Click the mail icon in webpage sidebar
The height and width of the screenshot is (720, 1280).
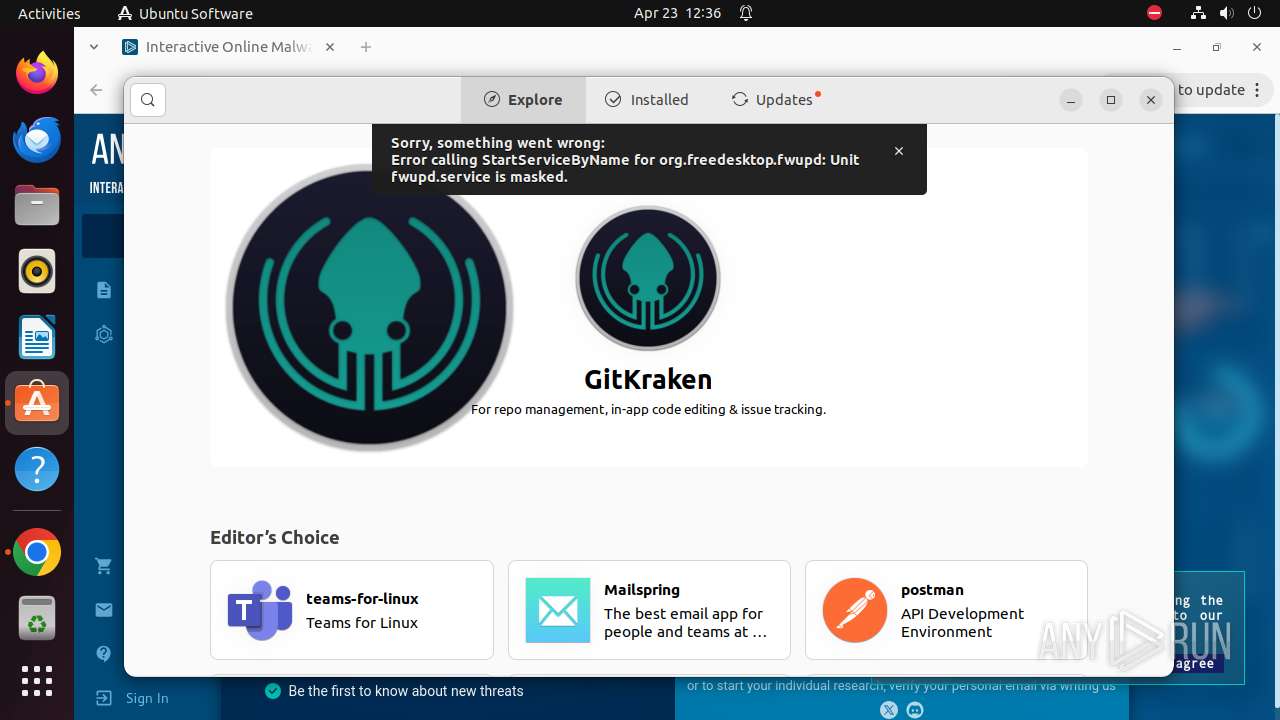coord(103,610)
